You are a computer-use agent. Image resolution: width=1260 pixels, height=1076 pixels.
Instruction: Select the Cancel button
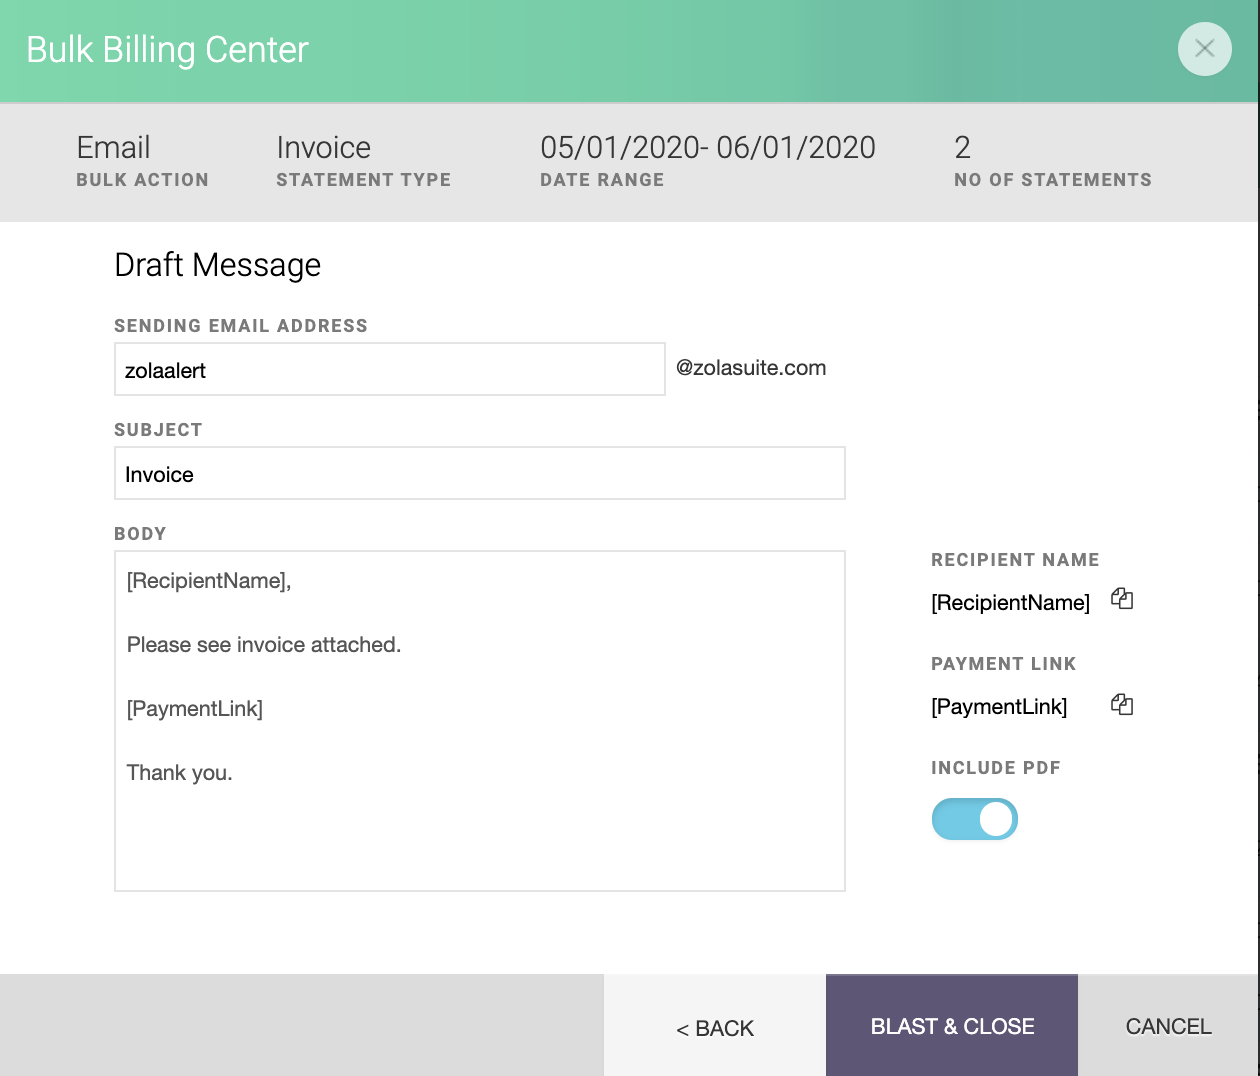pyautogui.click(x=1168, y=1026)
